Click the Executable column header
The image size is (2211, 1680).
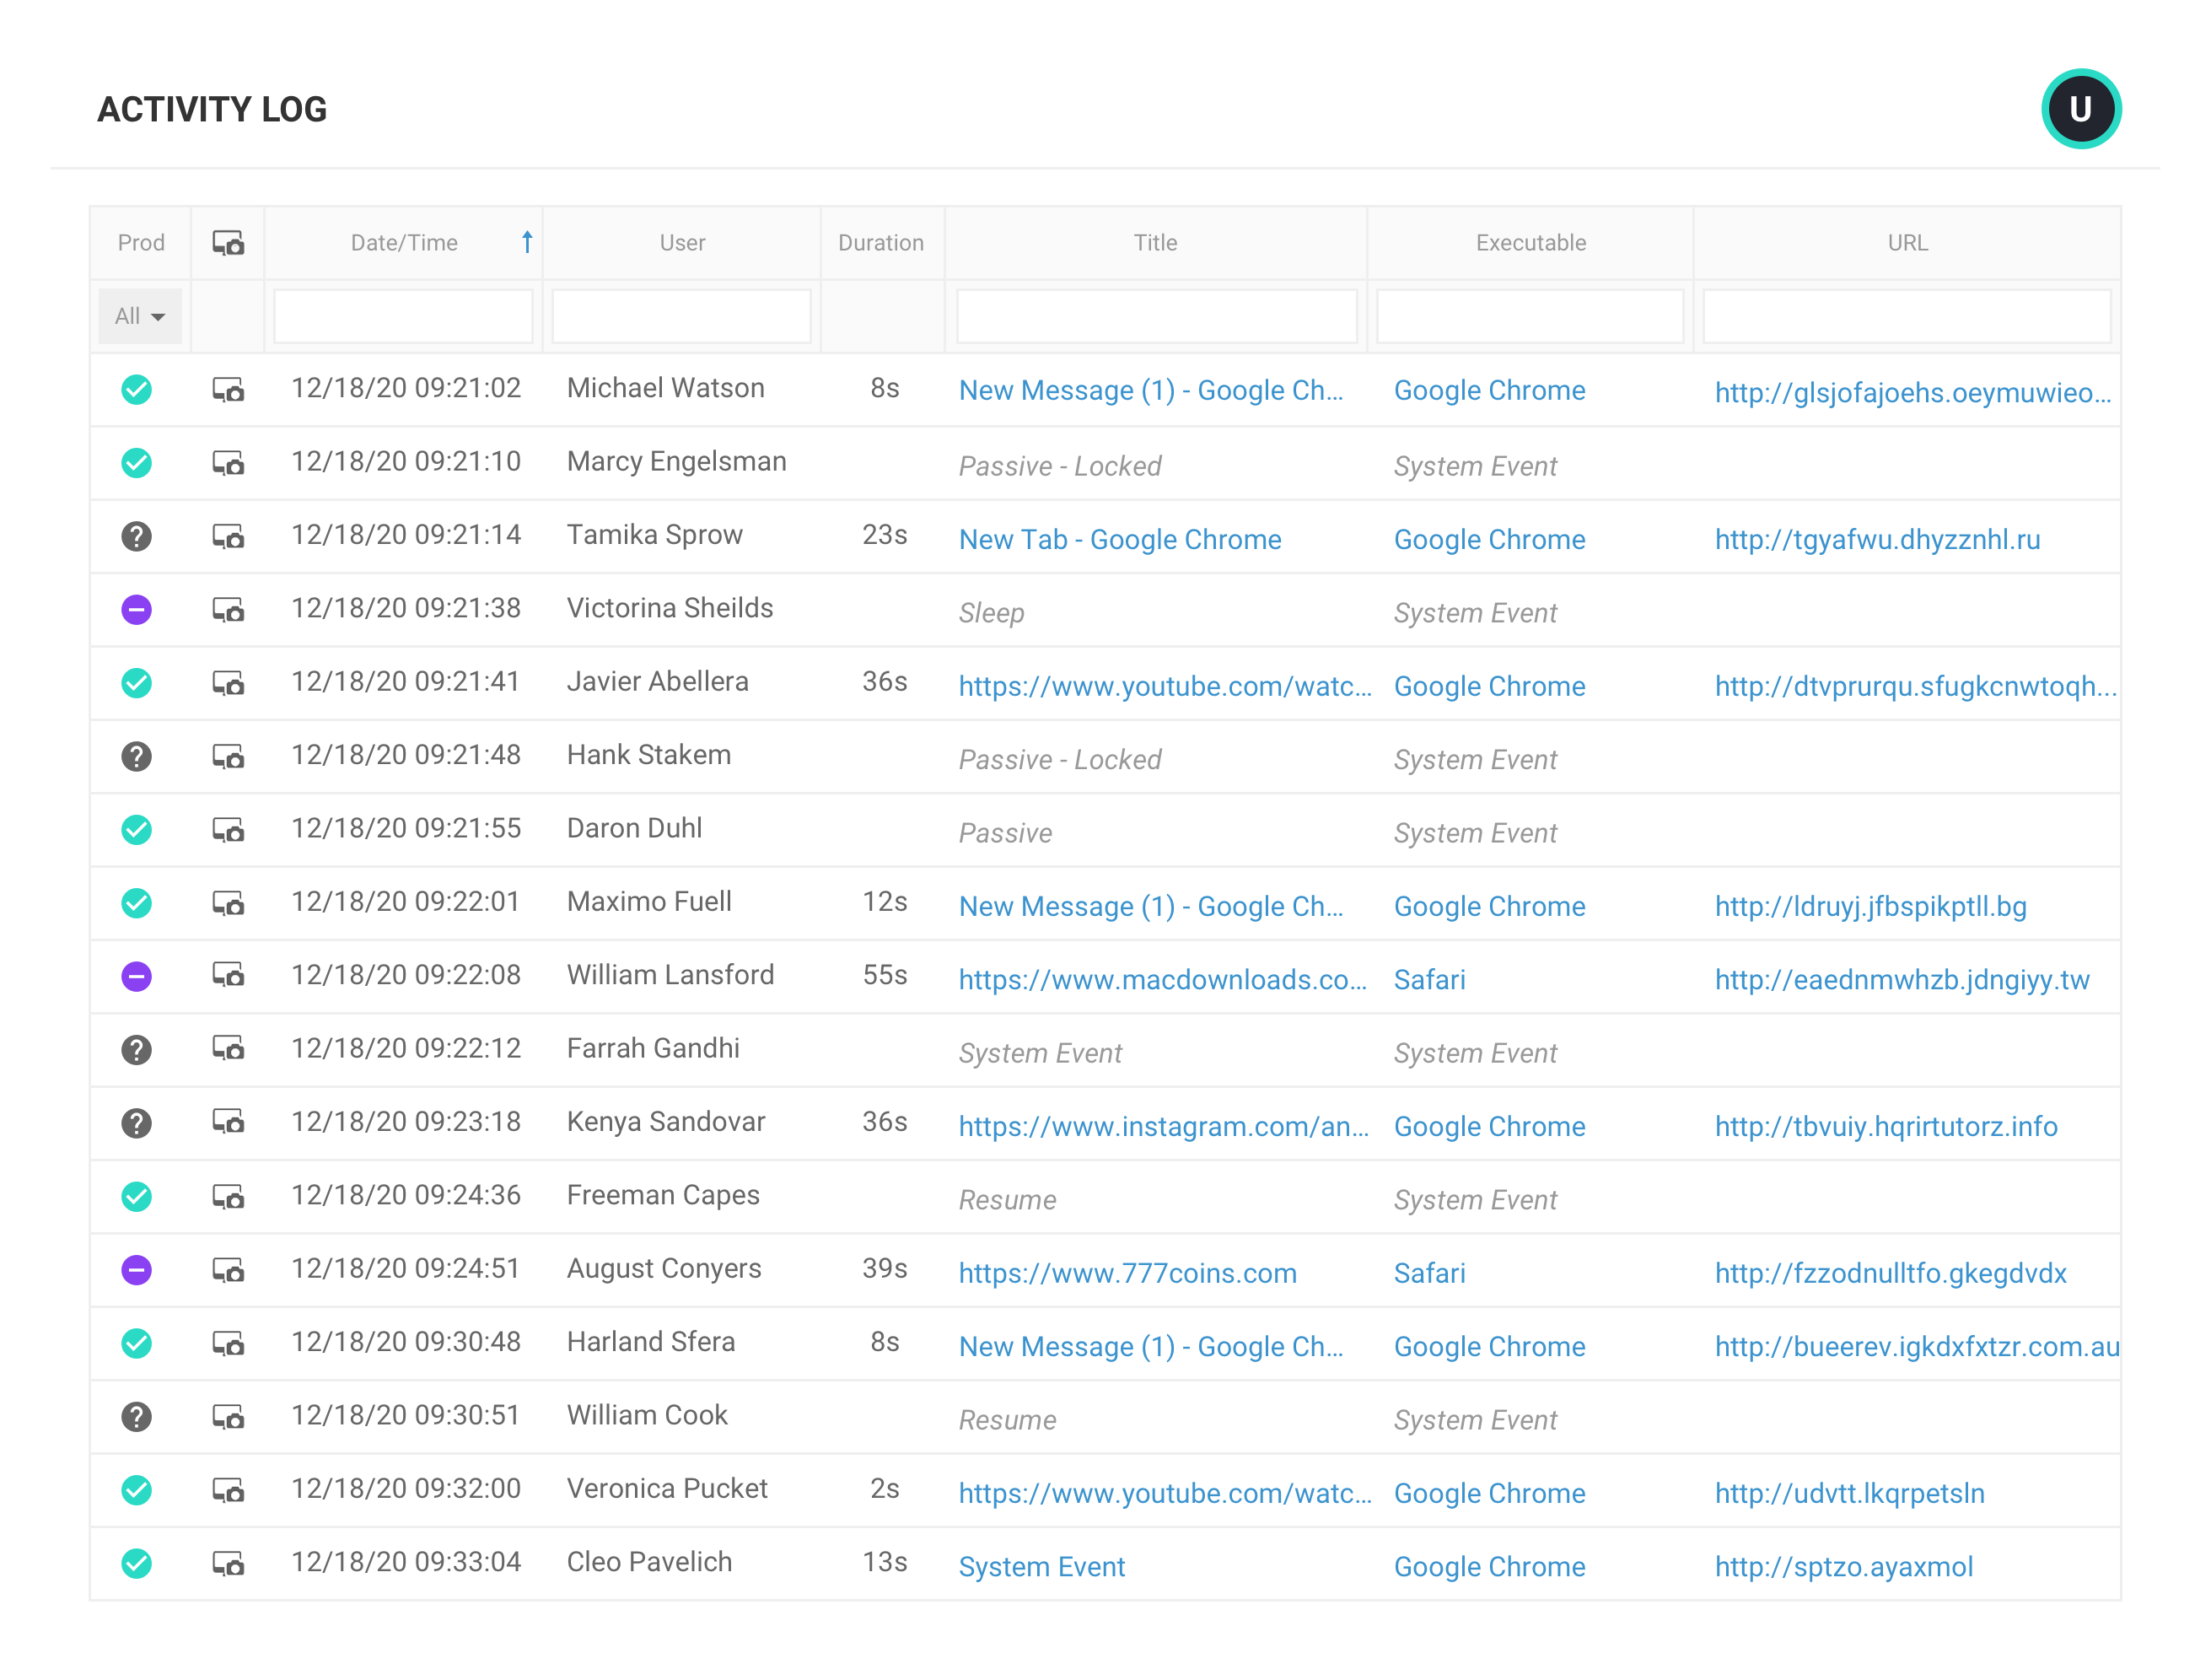tap(1530, 242)
